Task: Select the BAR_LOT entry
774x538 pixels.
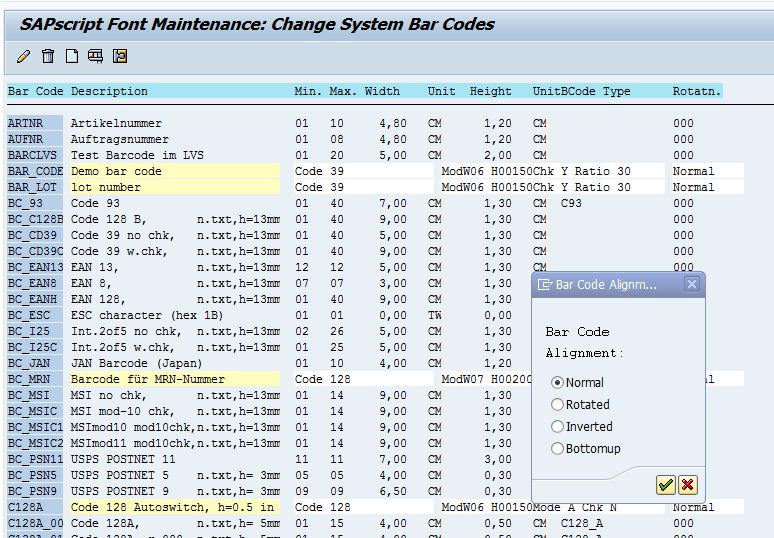Action: (x=35, y=187)
